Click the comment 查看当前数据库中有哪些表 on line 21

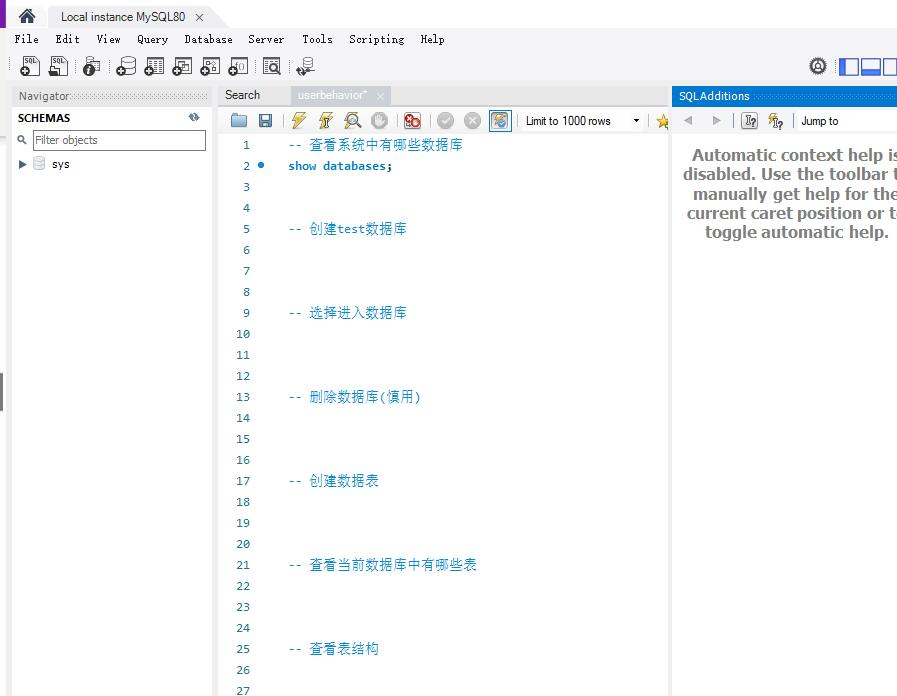382,565
